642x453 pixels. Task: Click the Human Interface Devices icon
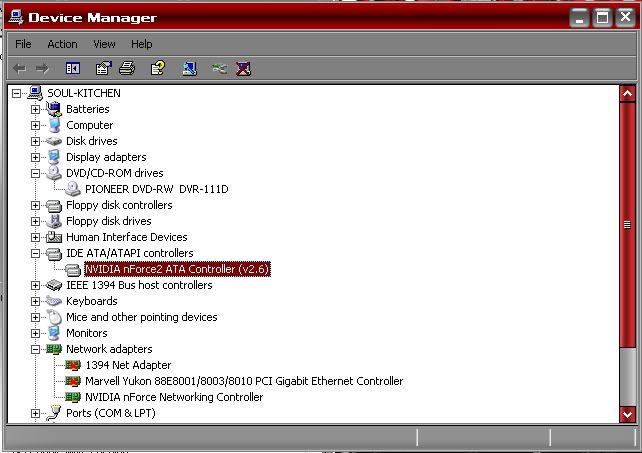54,237
